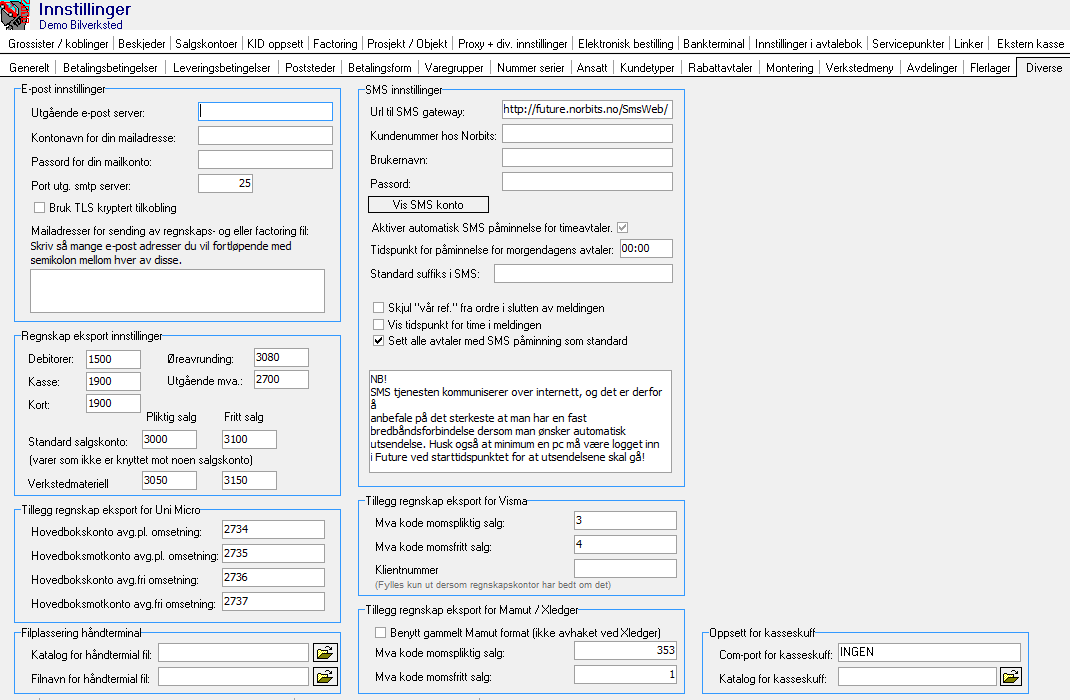The height and width of the screenshot is (700, 1070).
Task: Go to the Varegrupper tab
Action: [454, 68]
